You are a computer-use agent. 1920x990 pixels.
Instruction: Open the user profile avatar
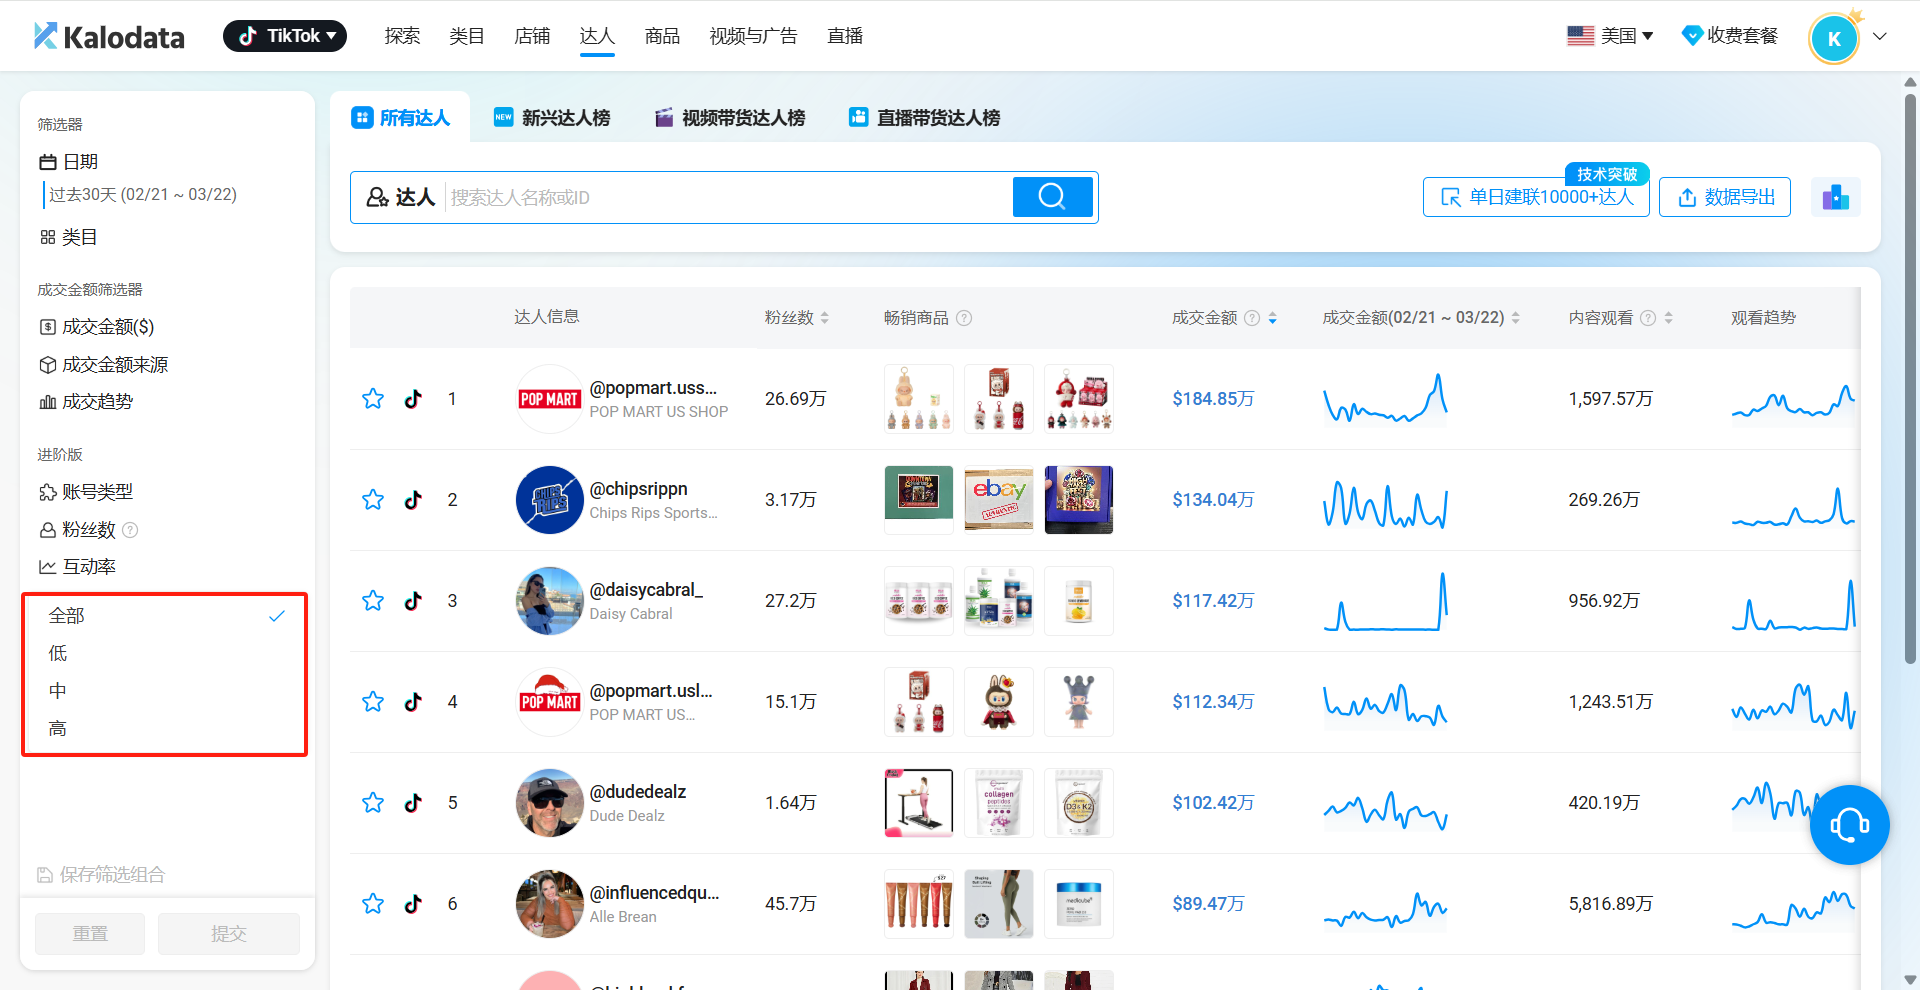point(1834,39)
